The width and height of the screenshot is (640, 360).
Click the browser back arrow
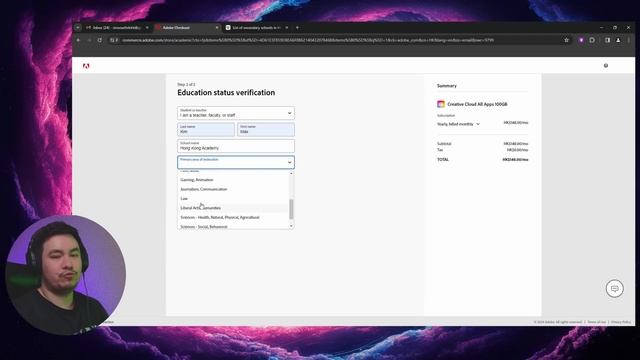(79, 40)
